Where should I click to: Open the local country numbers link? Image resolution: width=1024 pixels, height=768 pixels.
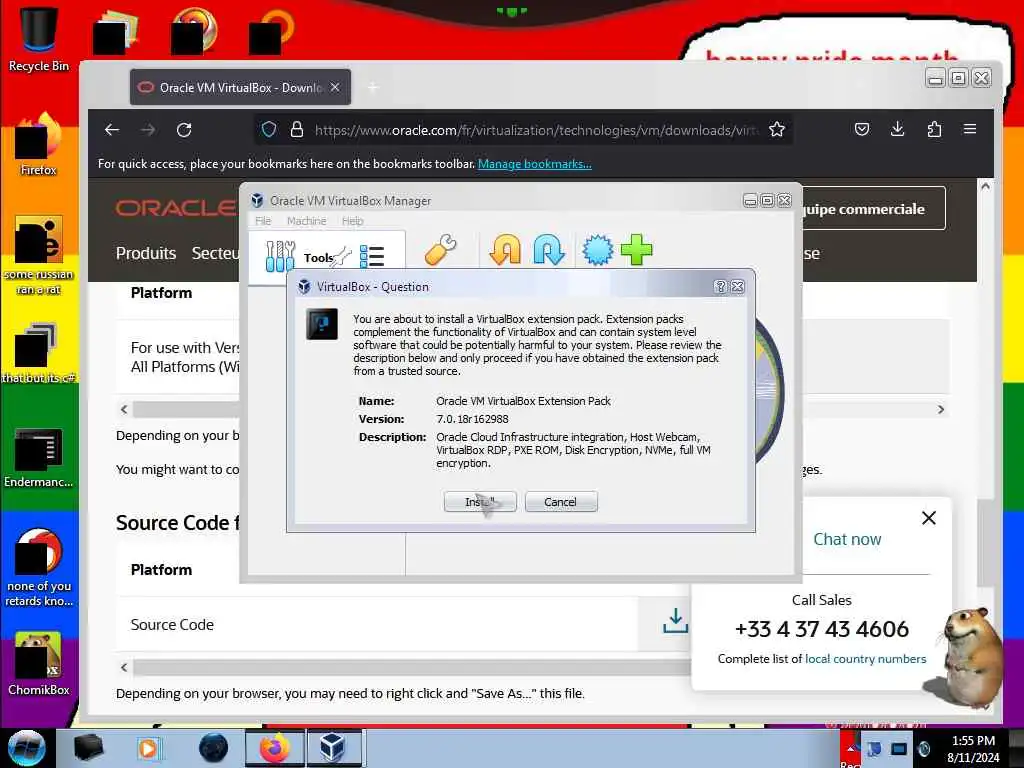coord(865,659)
